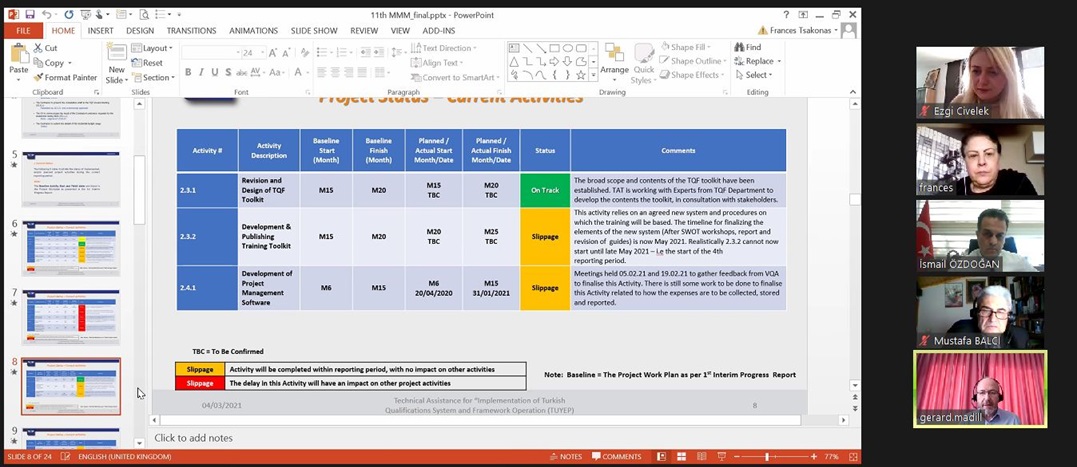Click Convert to SmartArt
Image resolution: width=1077 pixels, height=467 pixels.
[x=456, y=78]
